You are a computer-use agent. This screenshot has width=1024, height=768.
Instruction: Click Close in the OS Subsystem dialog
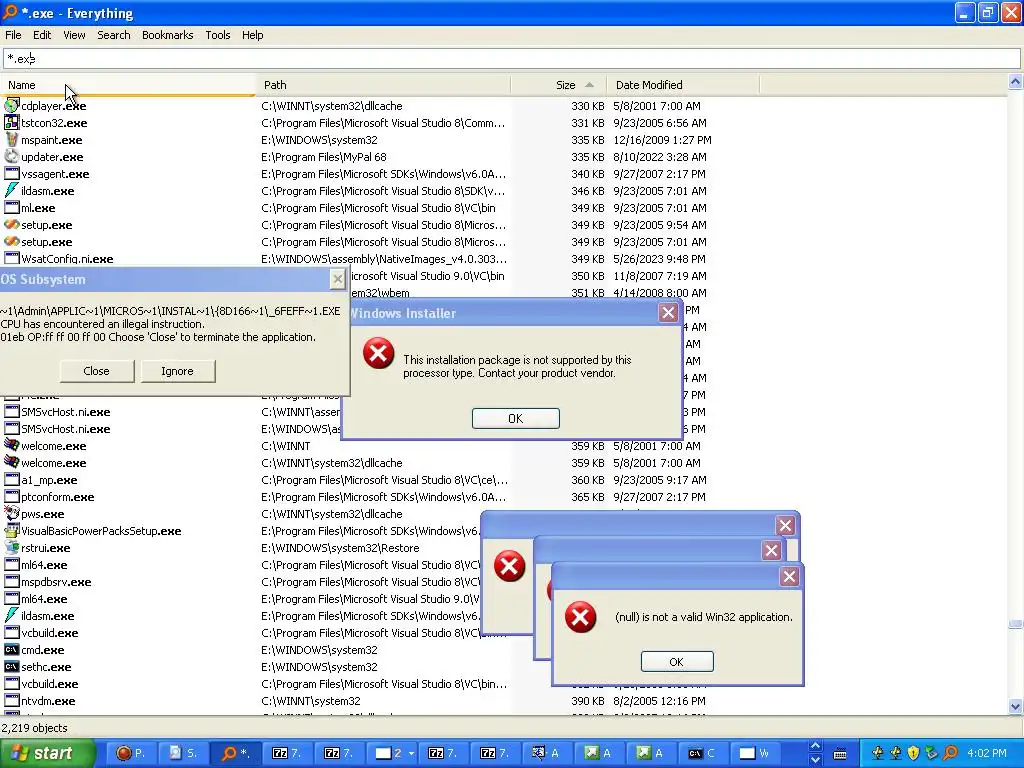point(97,371)
